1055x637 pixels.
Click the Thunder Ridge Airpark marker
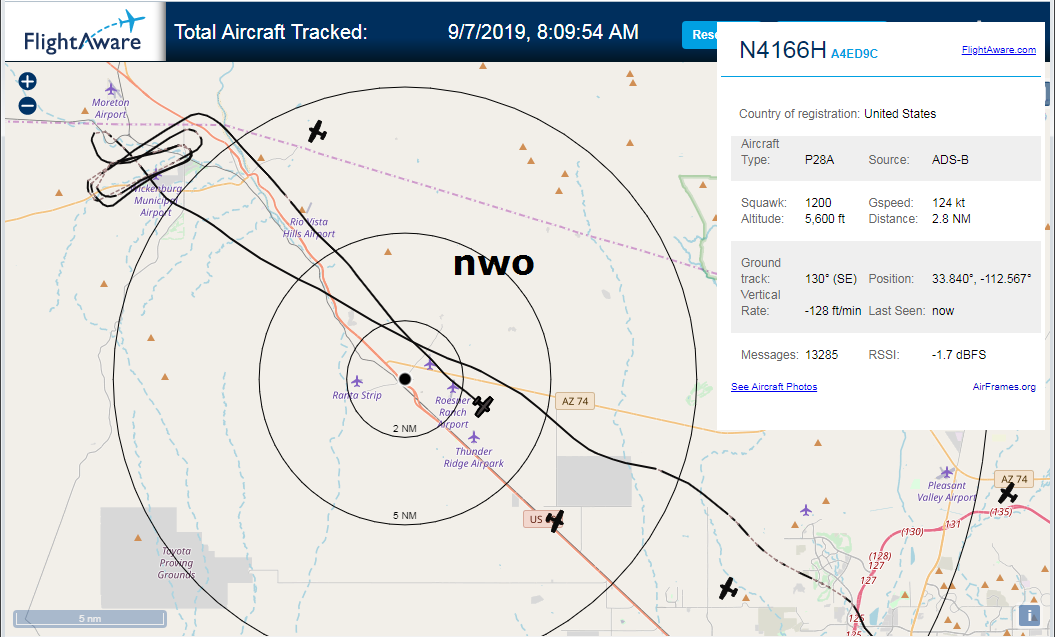pyautogui.click(x=474, y=437)
